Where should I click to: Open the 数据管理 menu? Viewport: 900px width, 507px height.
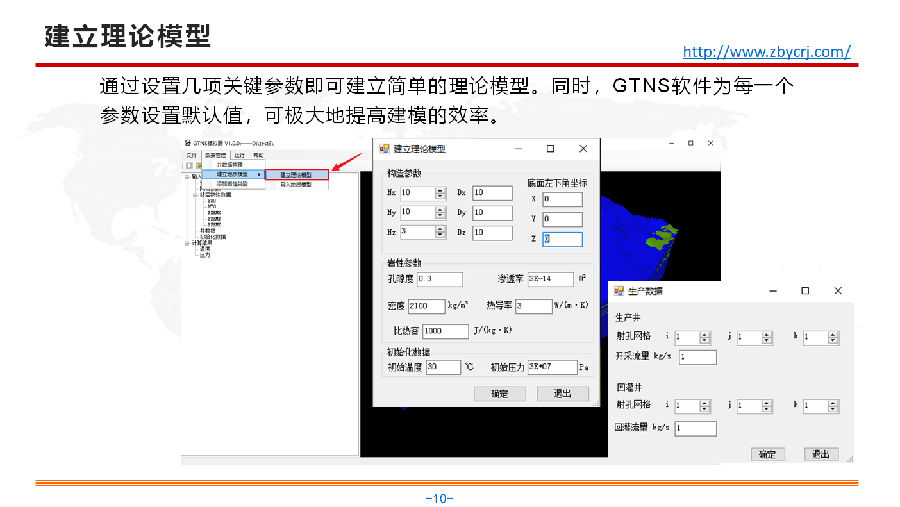[215, 156]
